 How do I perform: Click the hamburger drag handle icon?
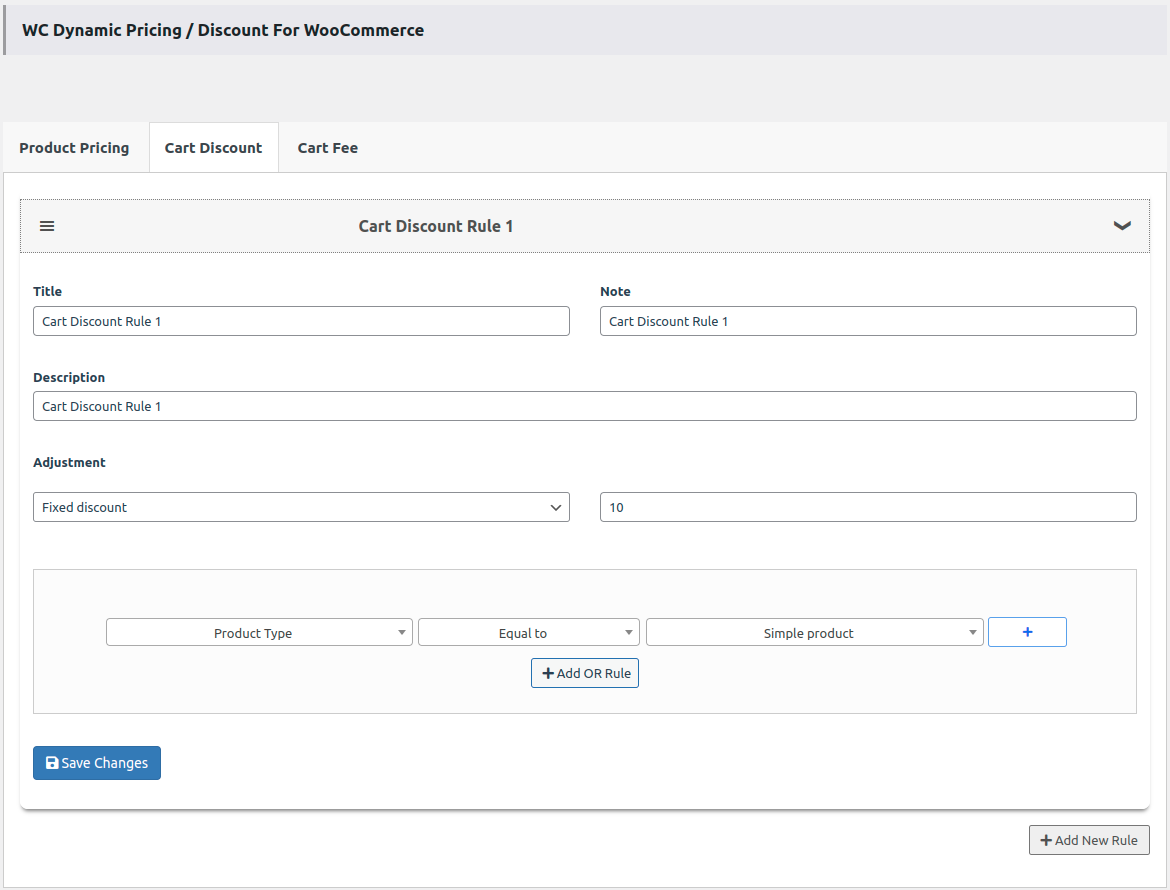point(47,226)
